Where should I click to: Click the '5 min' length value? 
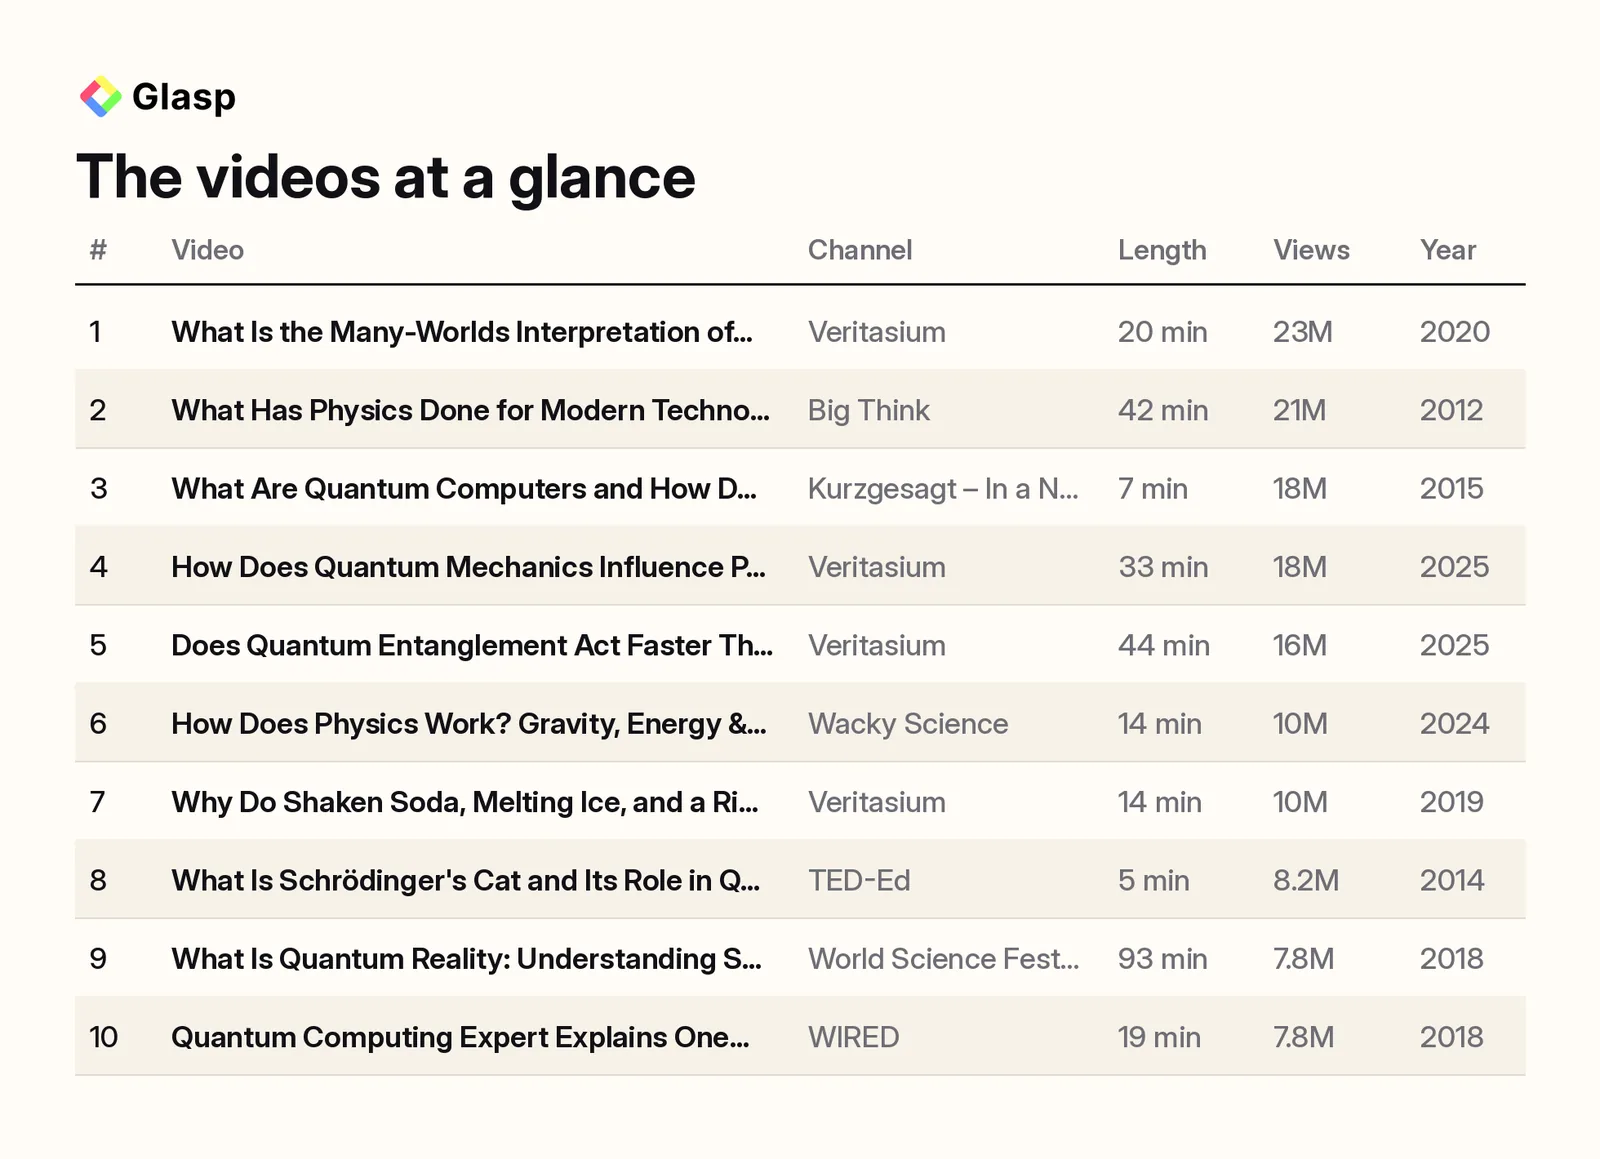[1154, 880]
